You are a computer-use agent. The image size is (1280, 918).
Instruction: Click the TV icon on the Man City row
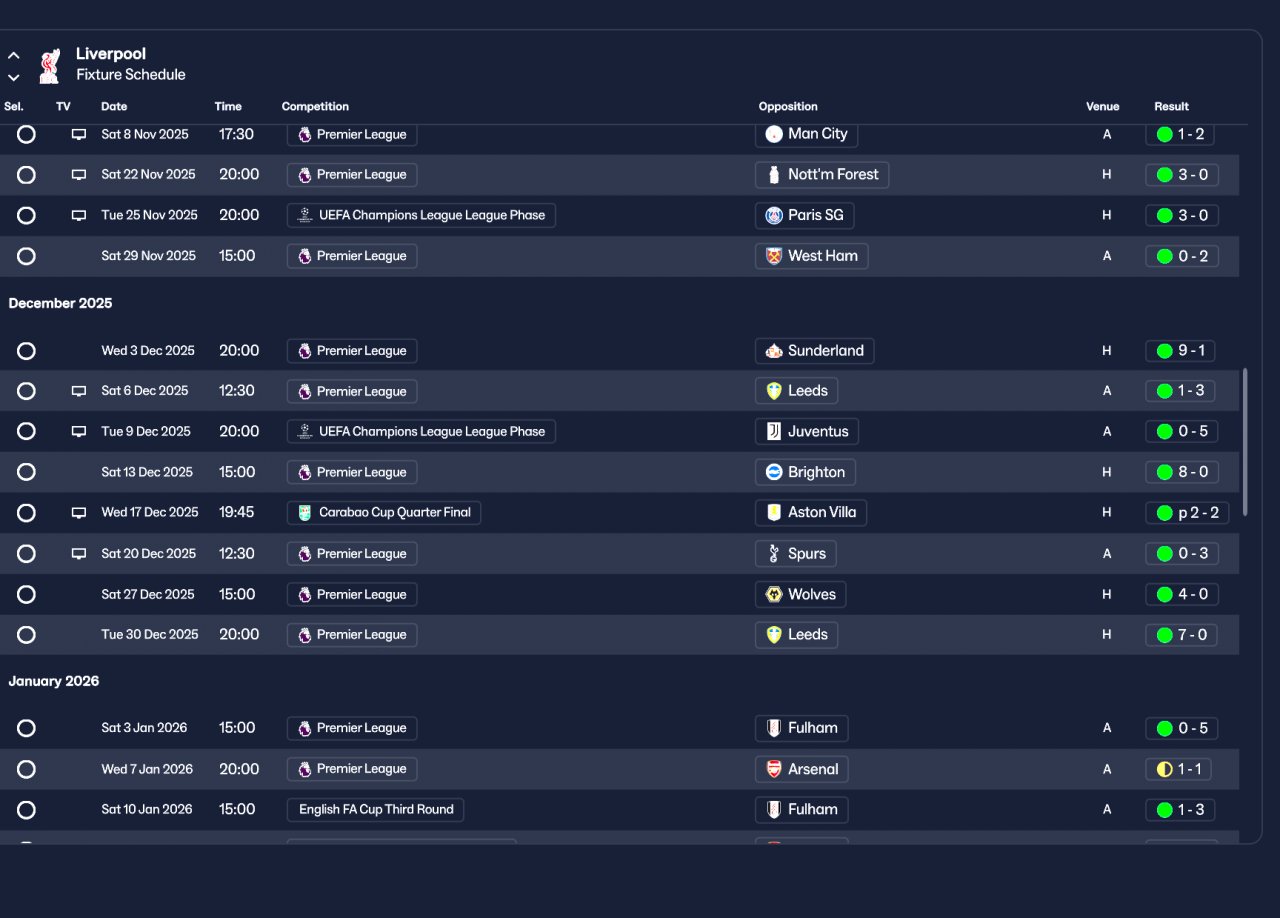(x=79, y=134)
